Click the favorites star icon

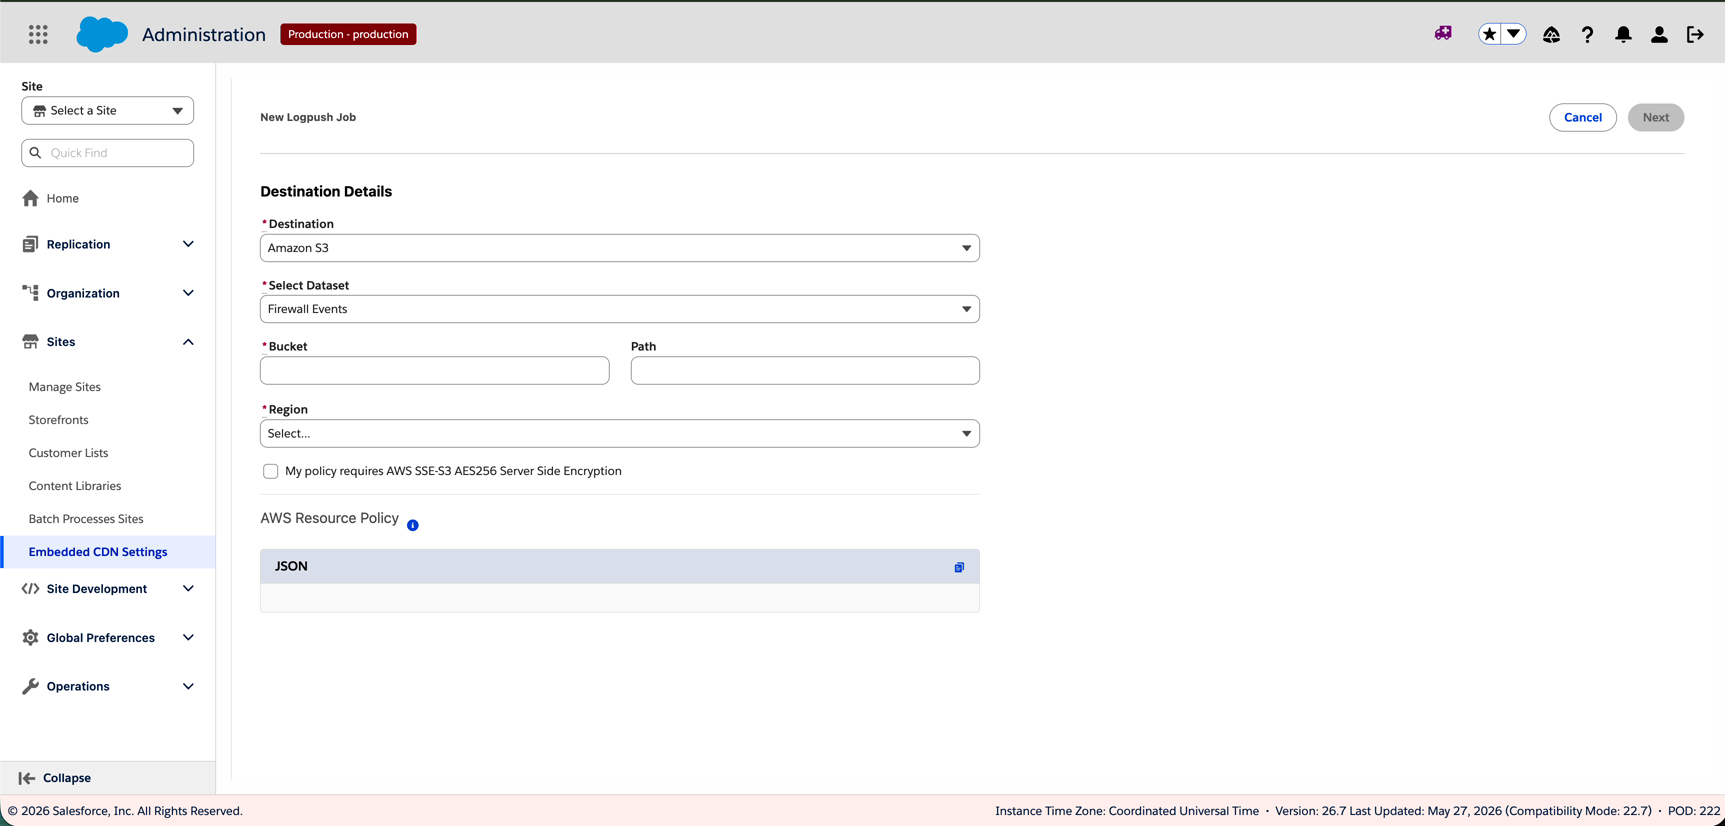[x=1490, y=34]
